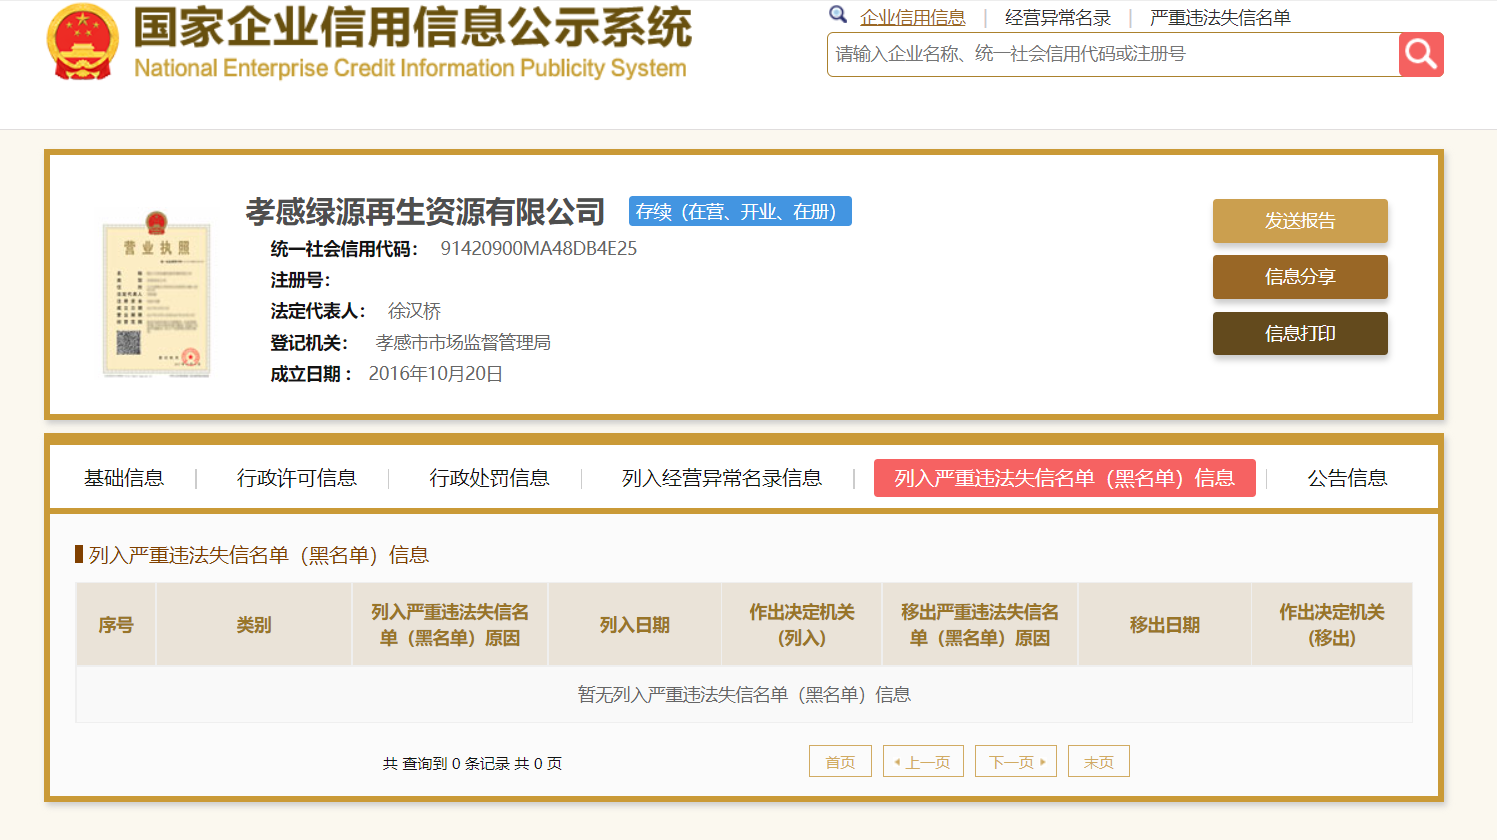
Task: Click legal representative name 徐汉桥
Action: (x=415, y=311)
